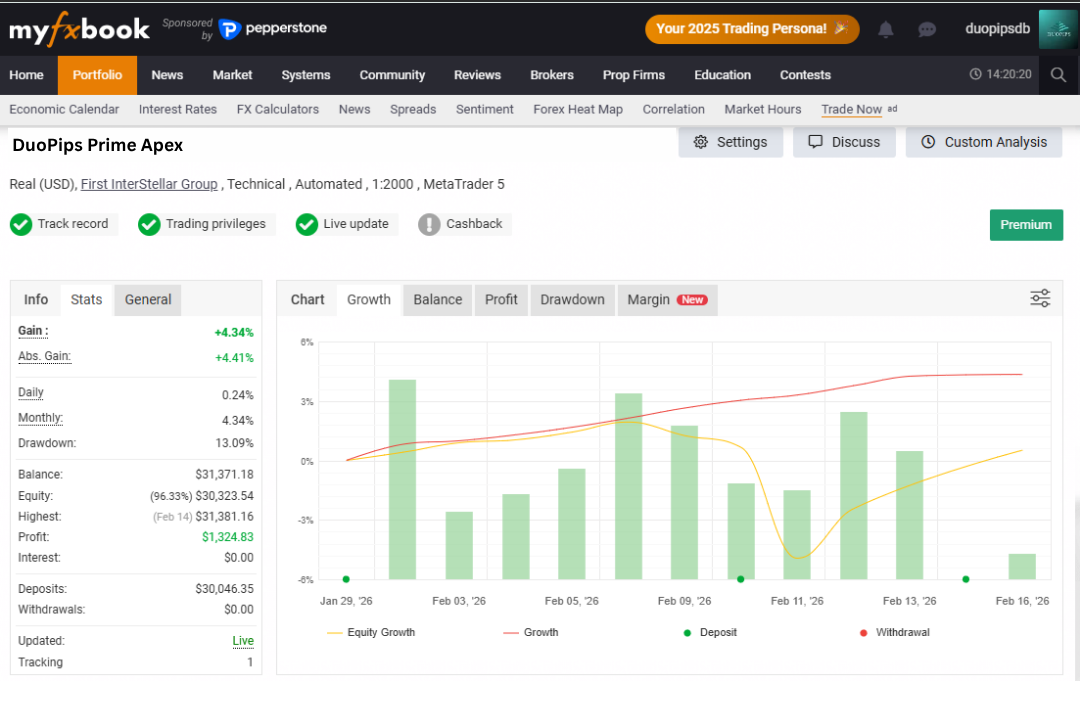The image size is (1080, 720).
Task: Open First InterStellar Group link
Action: click(x=149, y=184)
